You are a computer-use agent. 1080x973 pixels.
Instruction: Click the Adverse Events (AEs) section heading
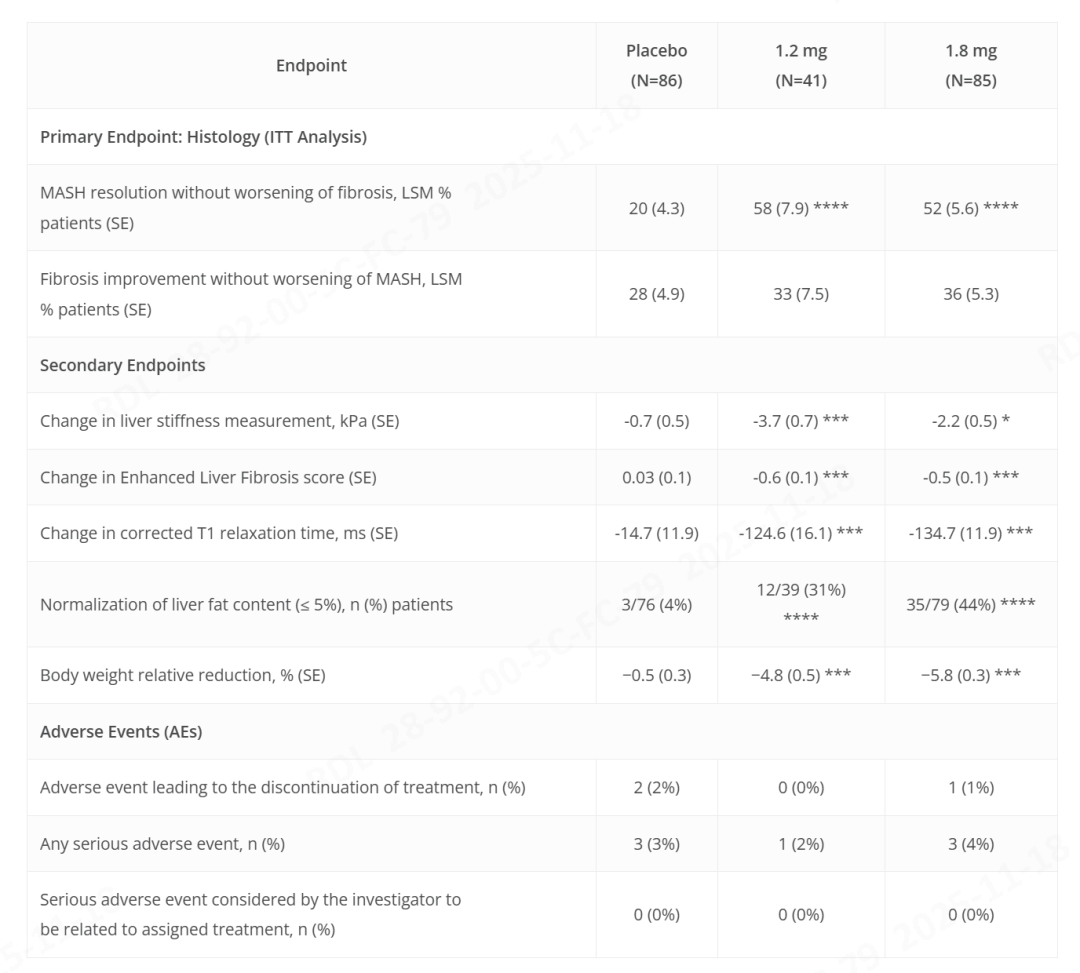click(121, 731)
